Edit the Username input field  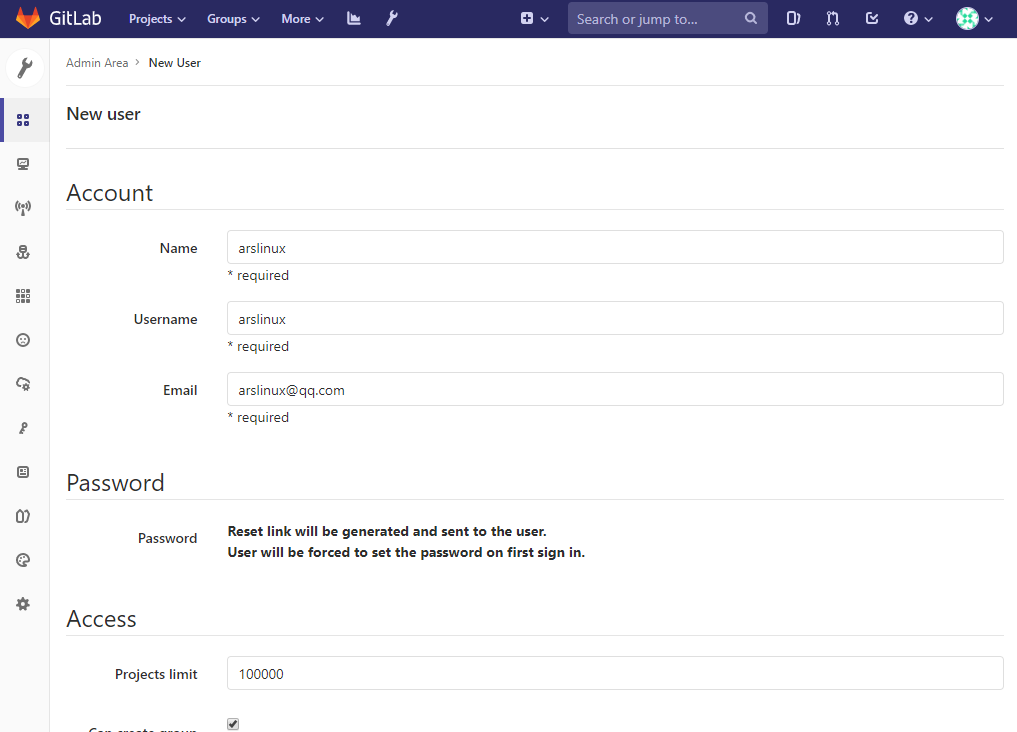[x=615, y=318]
